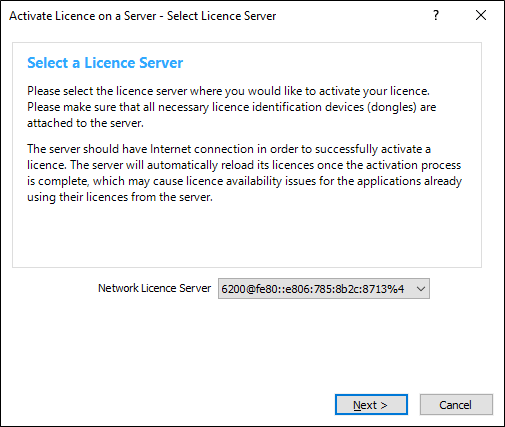Viewport: 505px width, 427px height.
Task: Open the combo box showing 6200@fe80::e806:785:8b2c:8713%4
Action: [x=324, y=289]
